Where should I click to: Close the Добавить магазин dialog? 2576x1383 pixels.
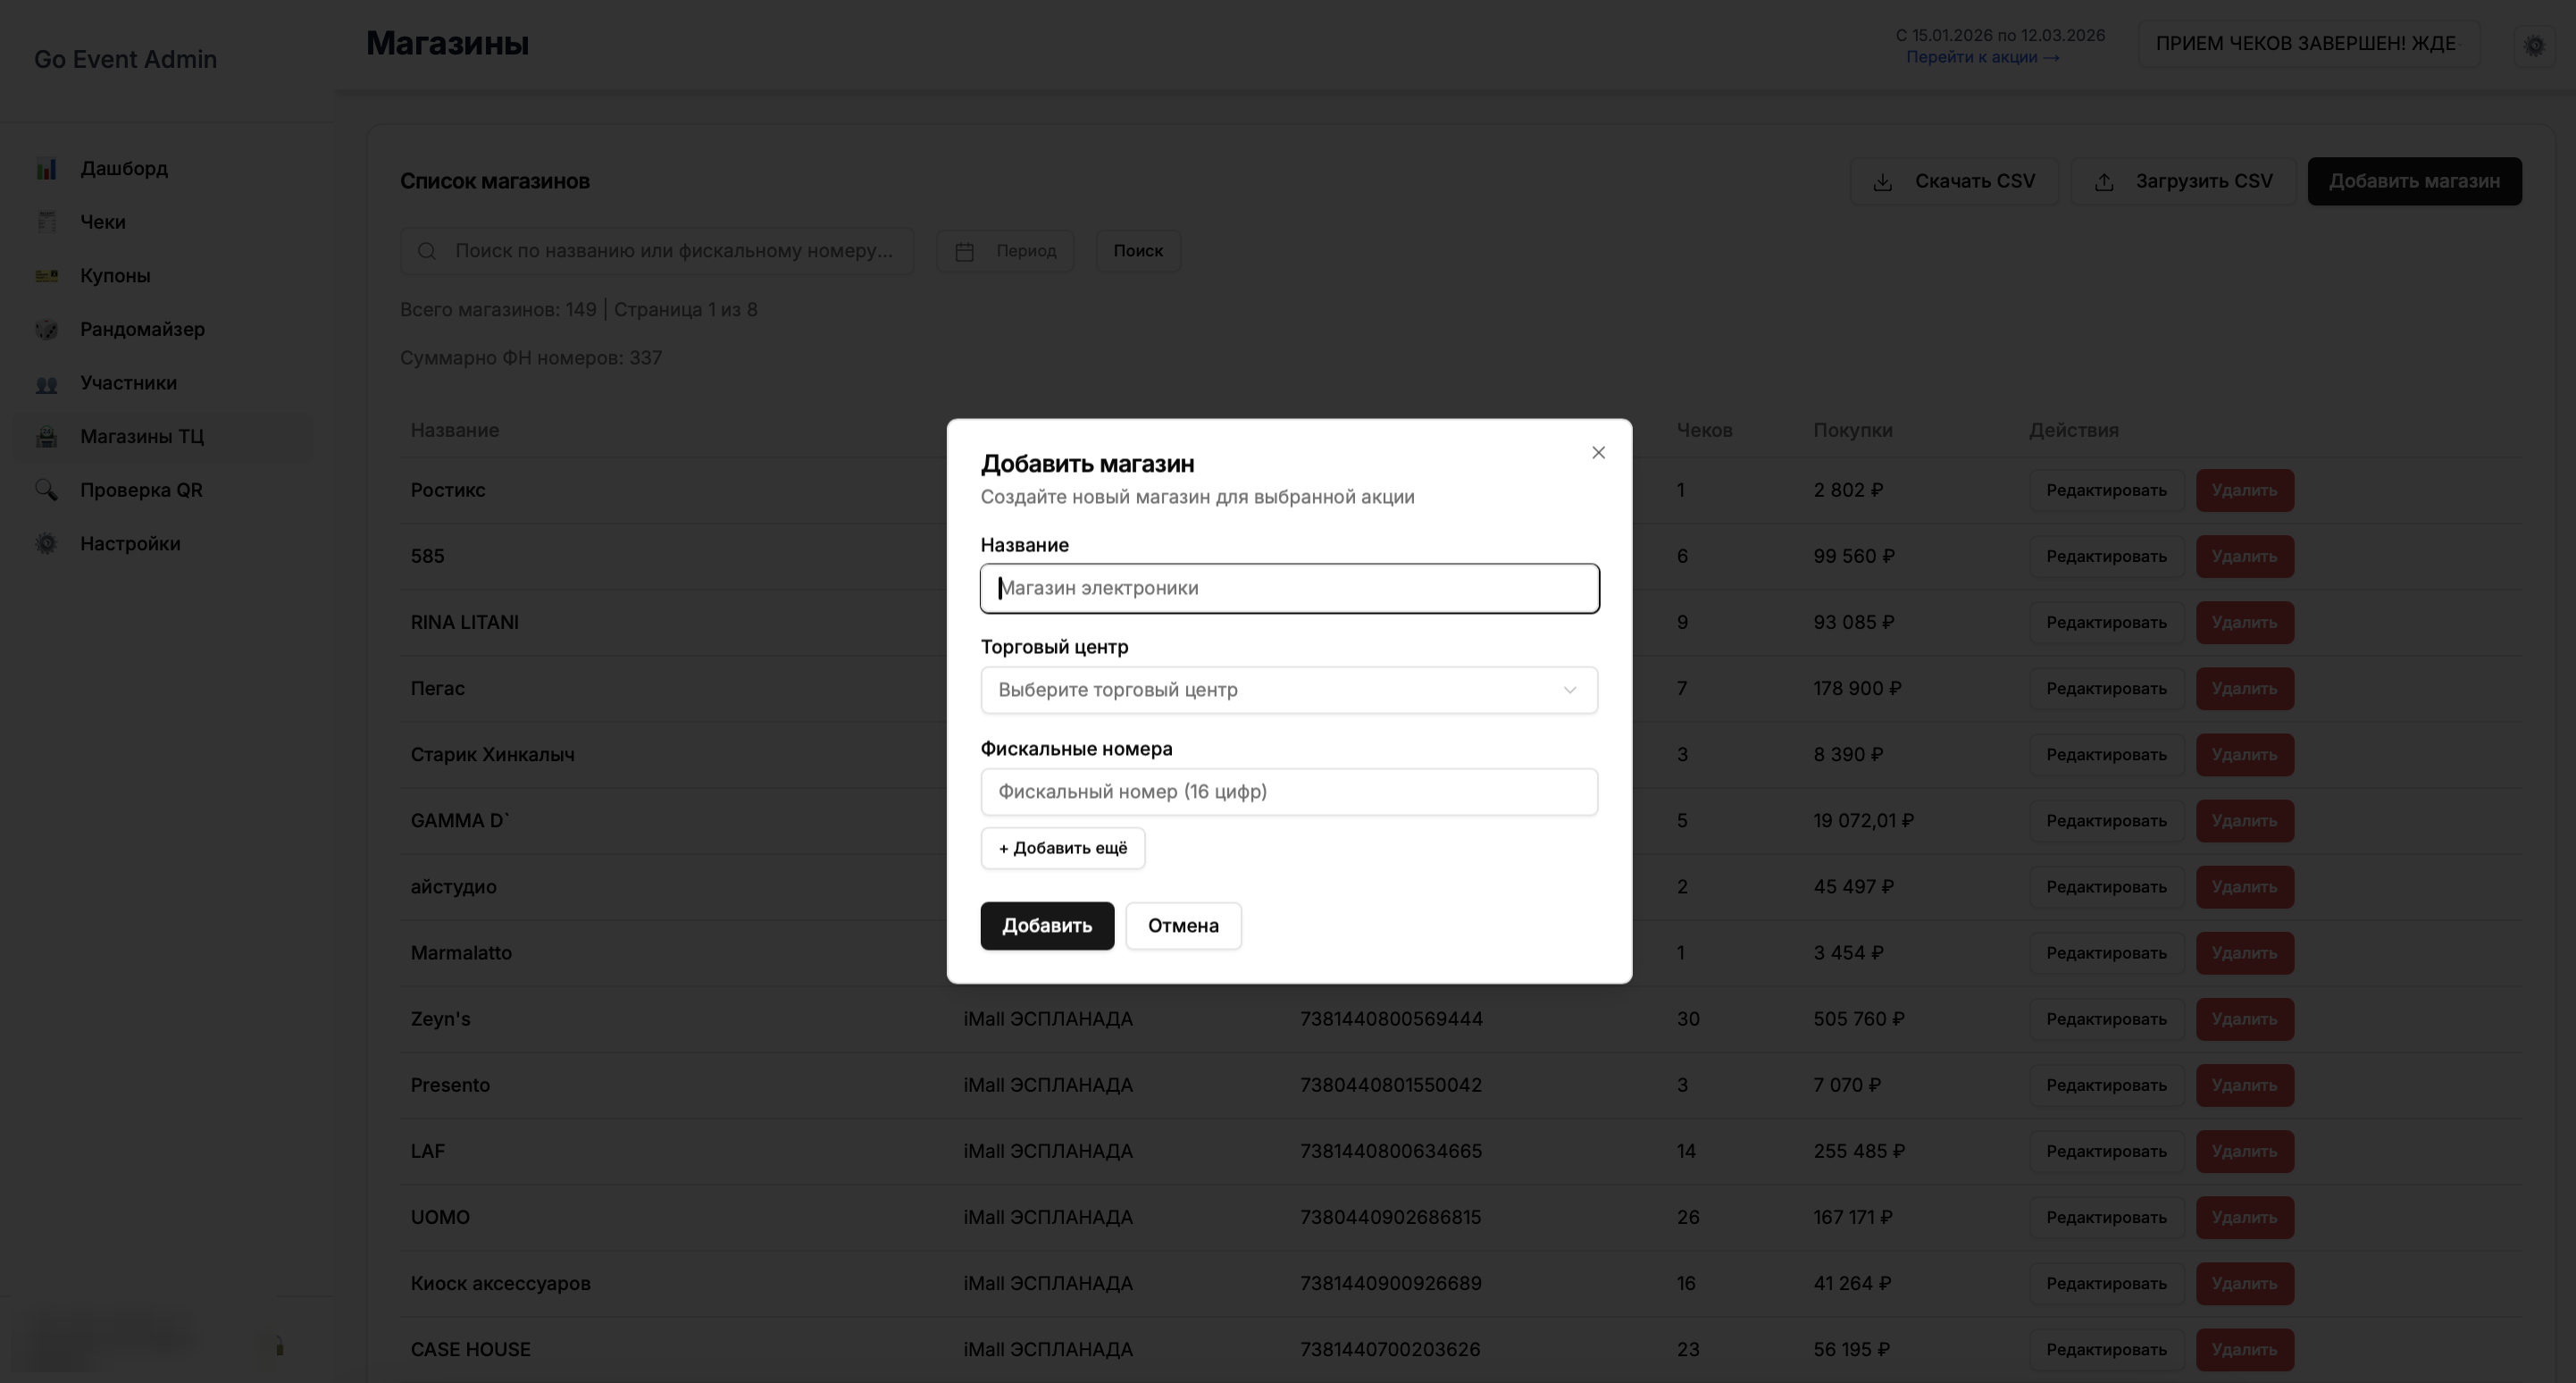[x=1598, y=453]
